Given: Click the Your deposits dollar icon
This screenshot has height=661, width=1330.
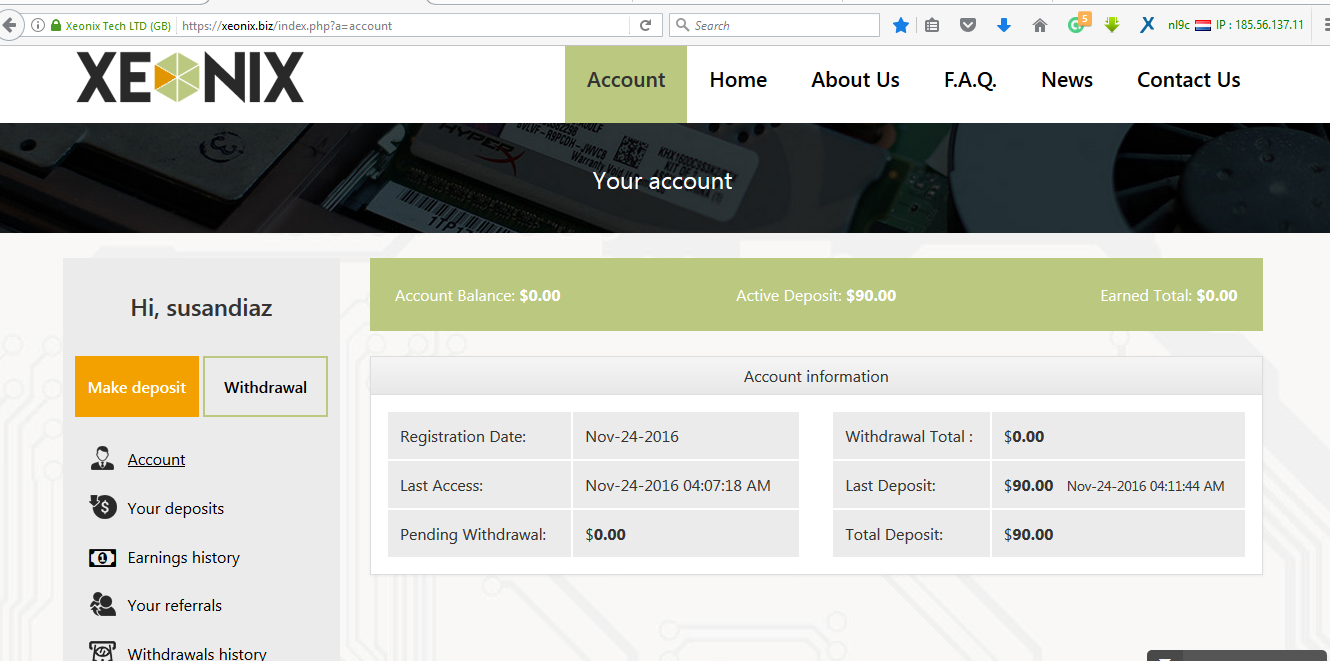Looking at the screenshot, I should tap(102, 507).
